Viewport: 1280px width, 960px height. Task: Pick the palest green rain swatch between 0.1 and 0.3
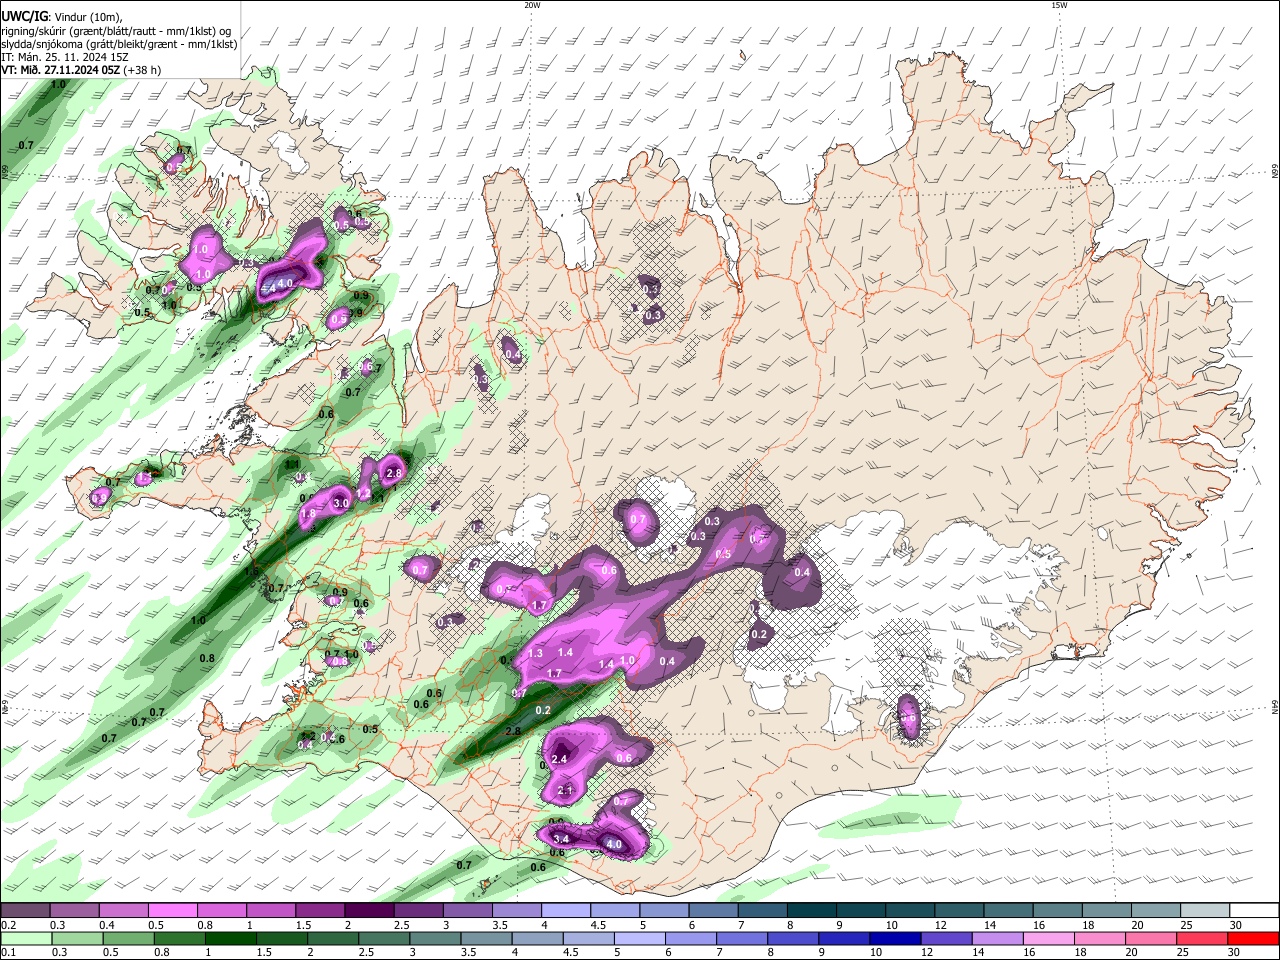pyautogui.click(x=25, y=938)
